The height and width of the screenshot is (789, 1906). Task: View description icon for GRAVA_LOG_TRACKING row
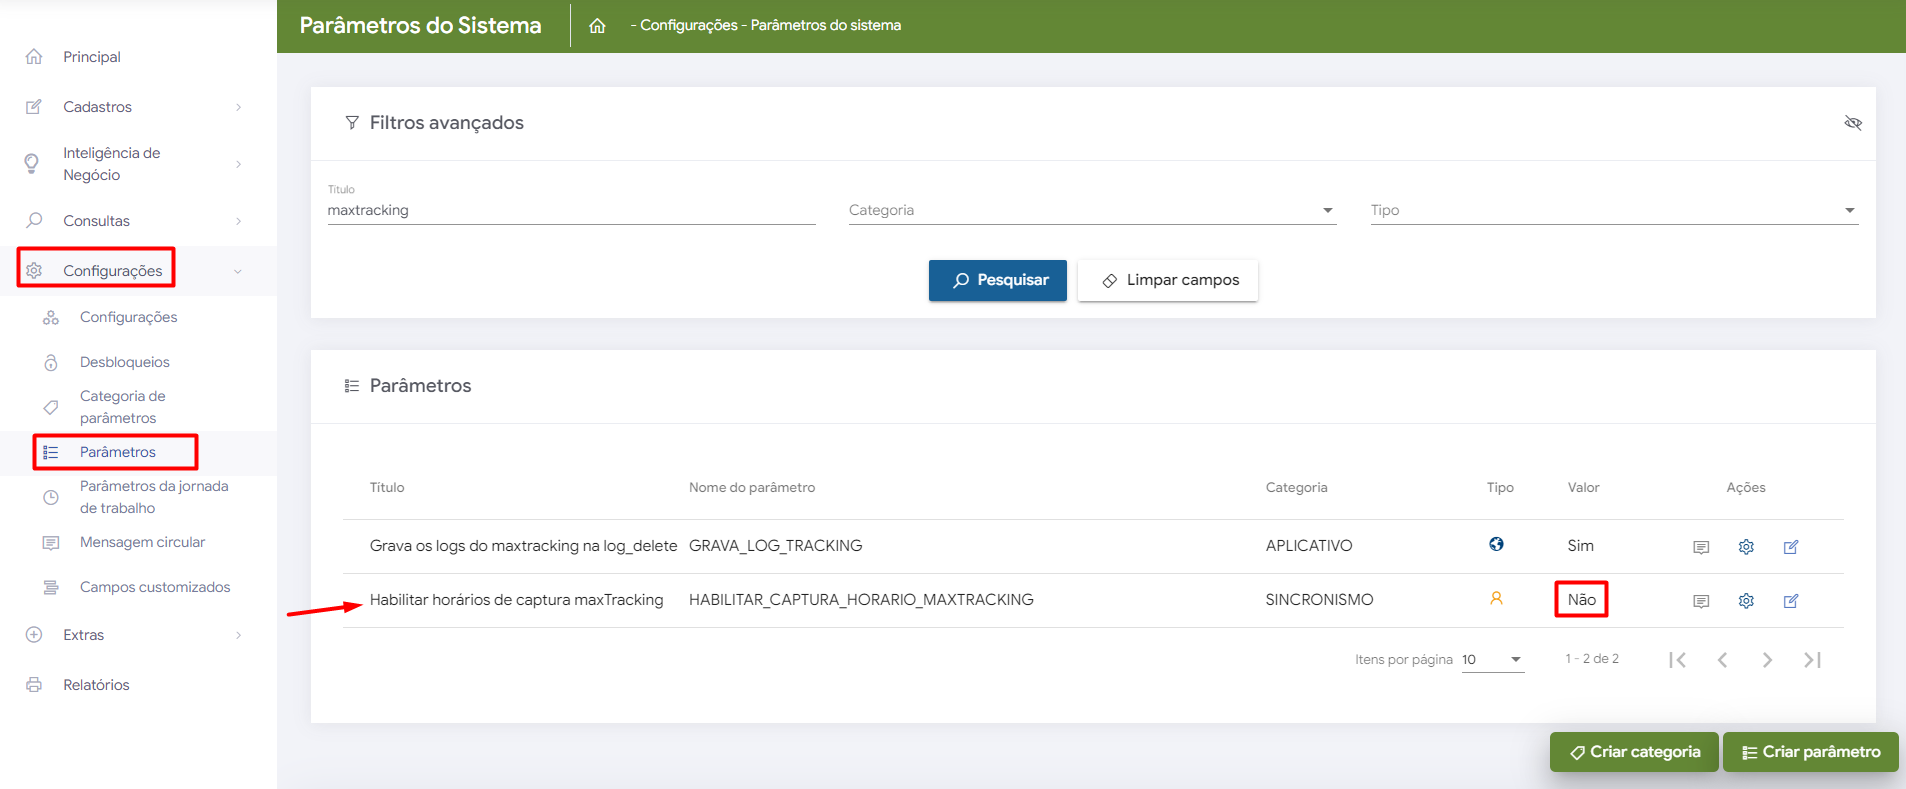tap(1700, 547)
